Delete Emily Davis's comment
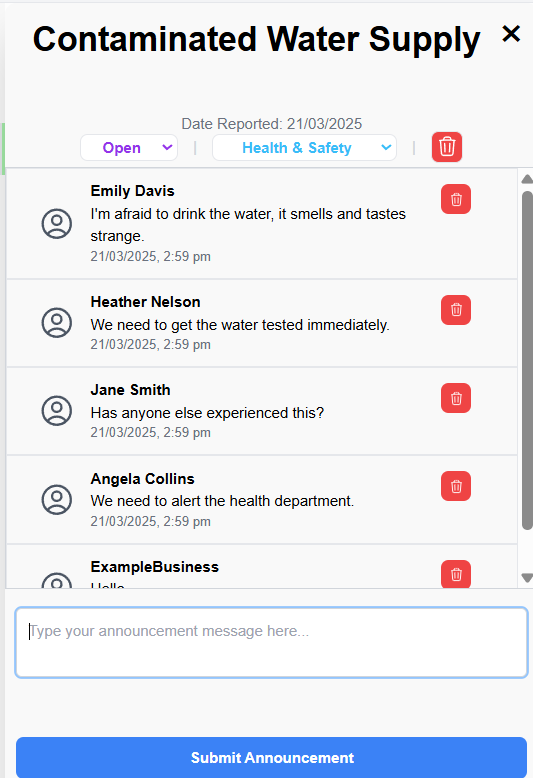 (456, 199)
